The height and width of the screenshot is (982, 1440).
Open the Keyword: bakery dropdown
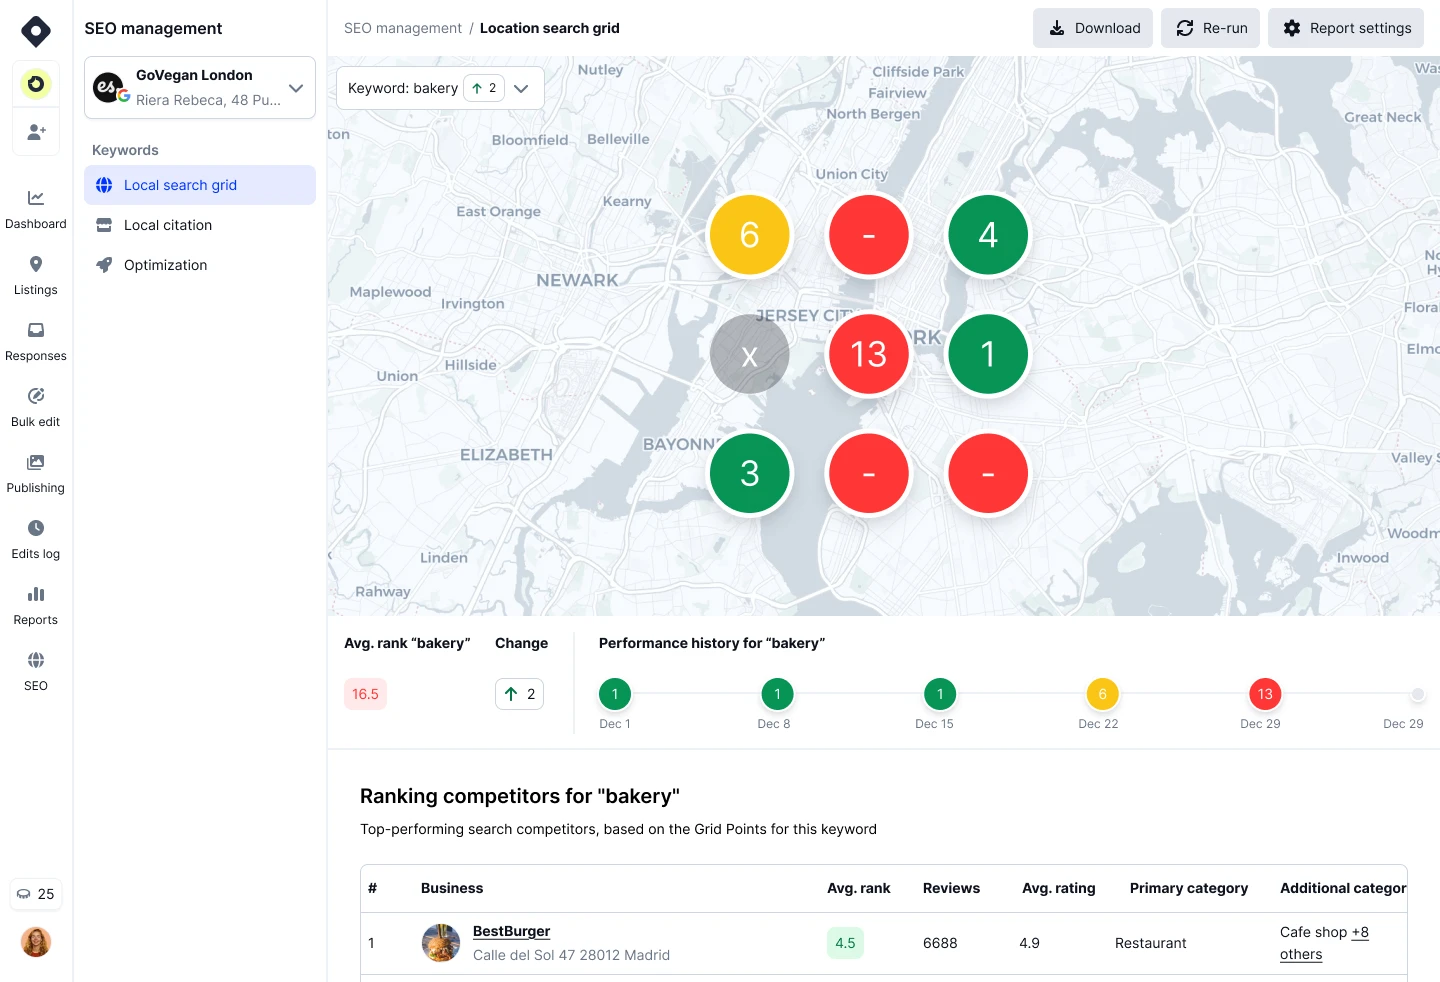pyautogui.click(x=521, y=88)
